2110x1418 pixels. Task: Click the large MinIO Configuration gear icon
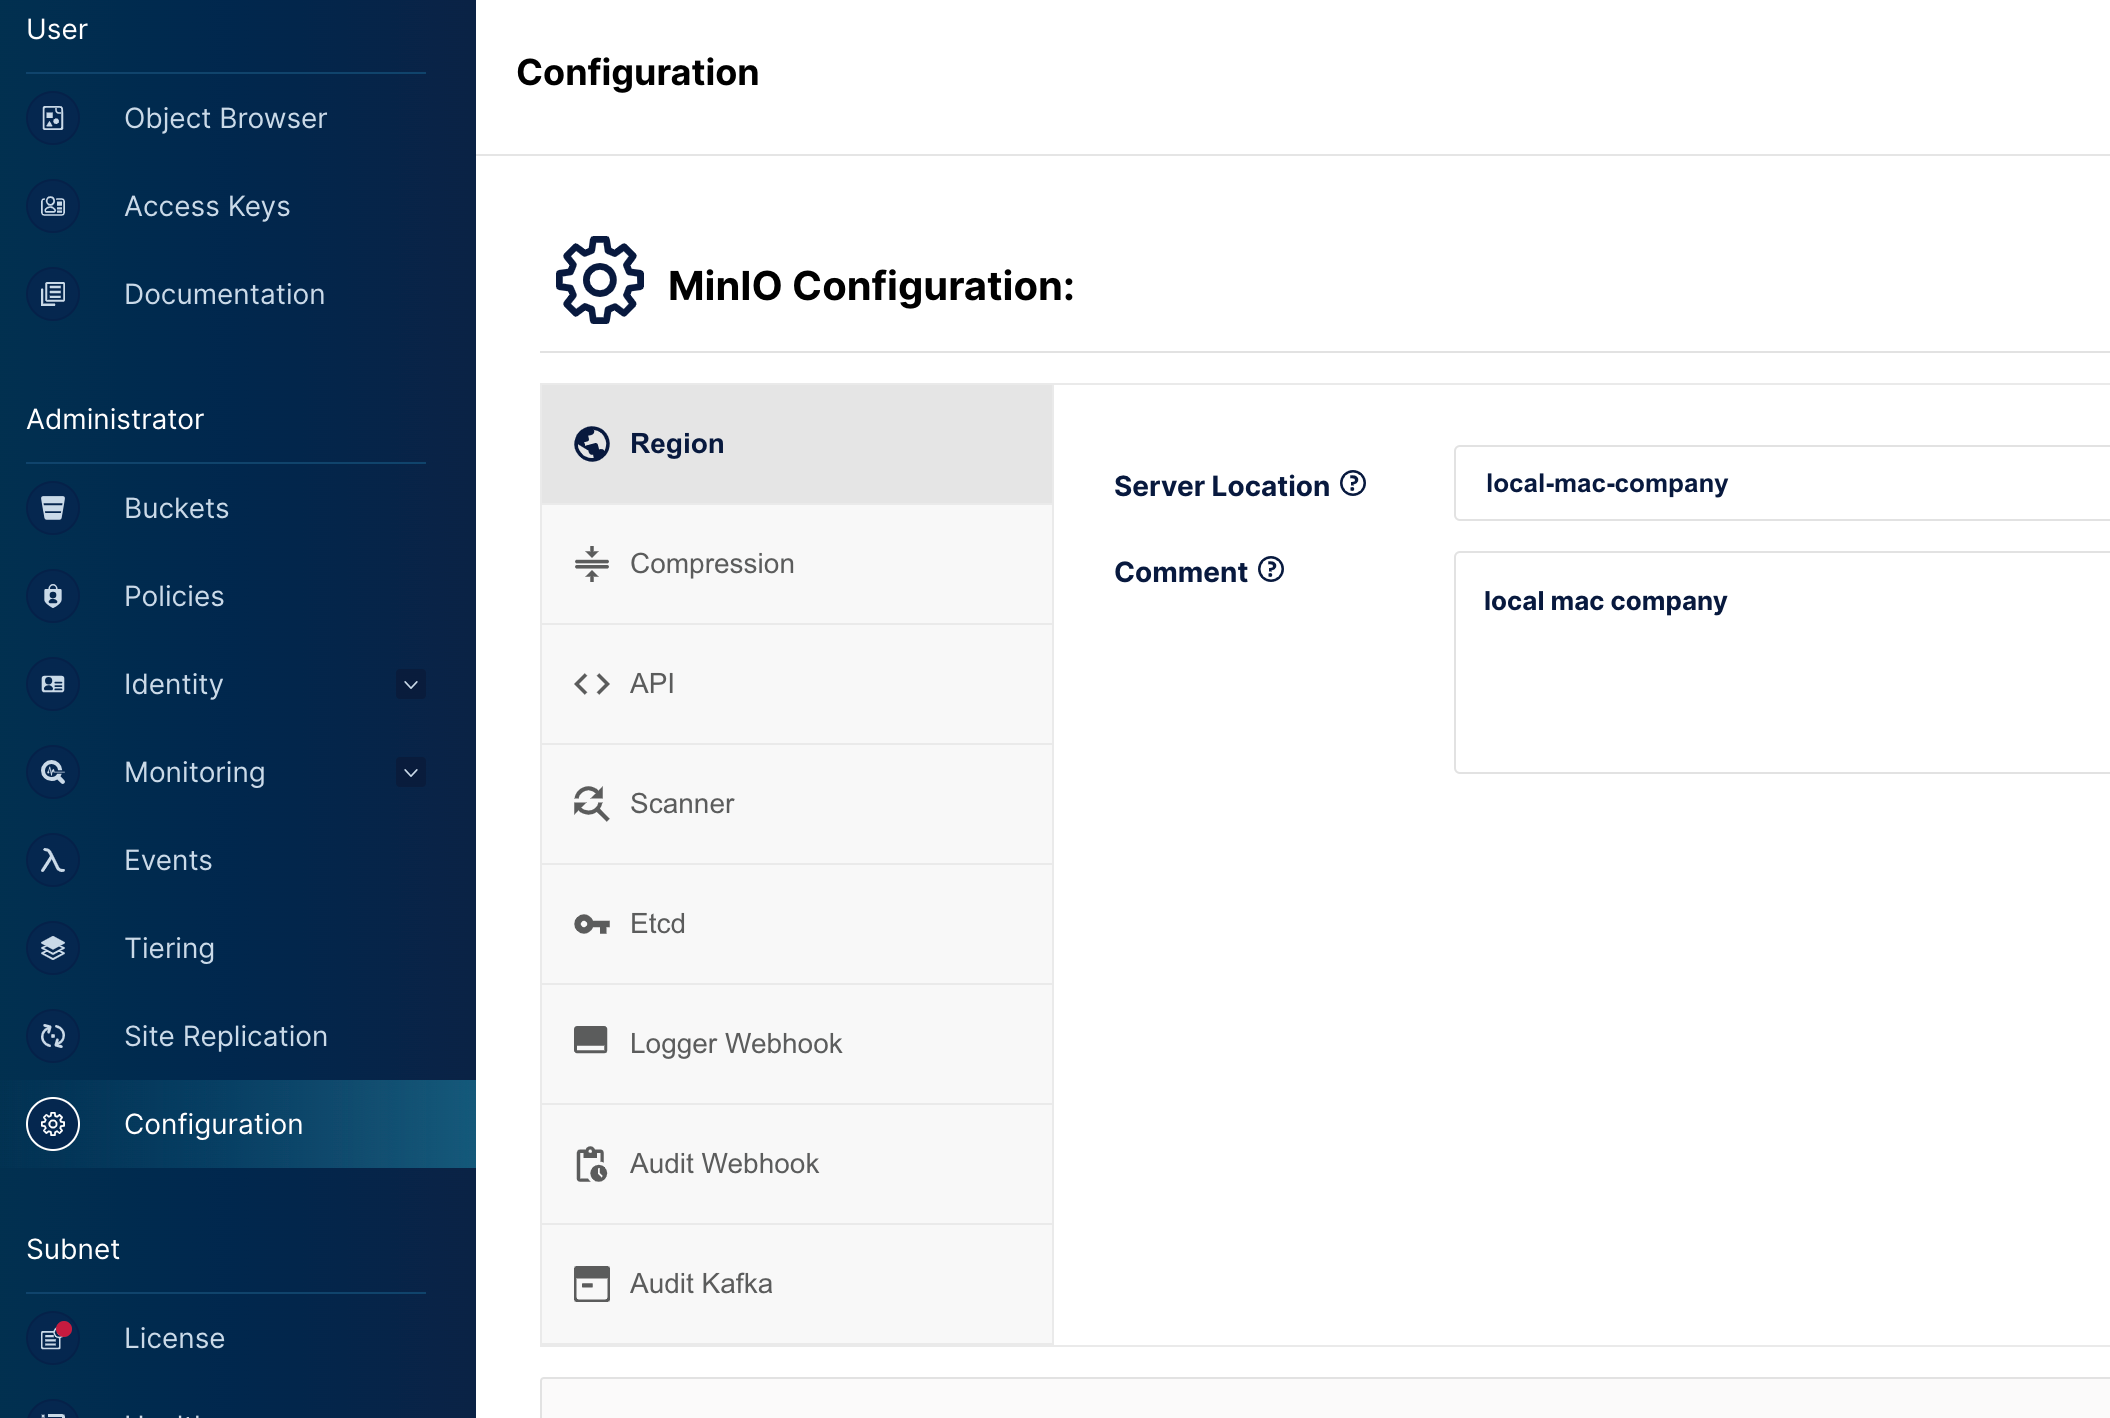pos(600,280)
